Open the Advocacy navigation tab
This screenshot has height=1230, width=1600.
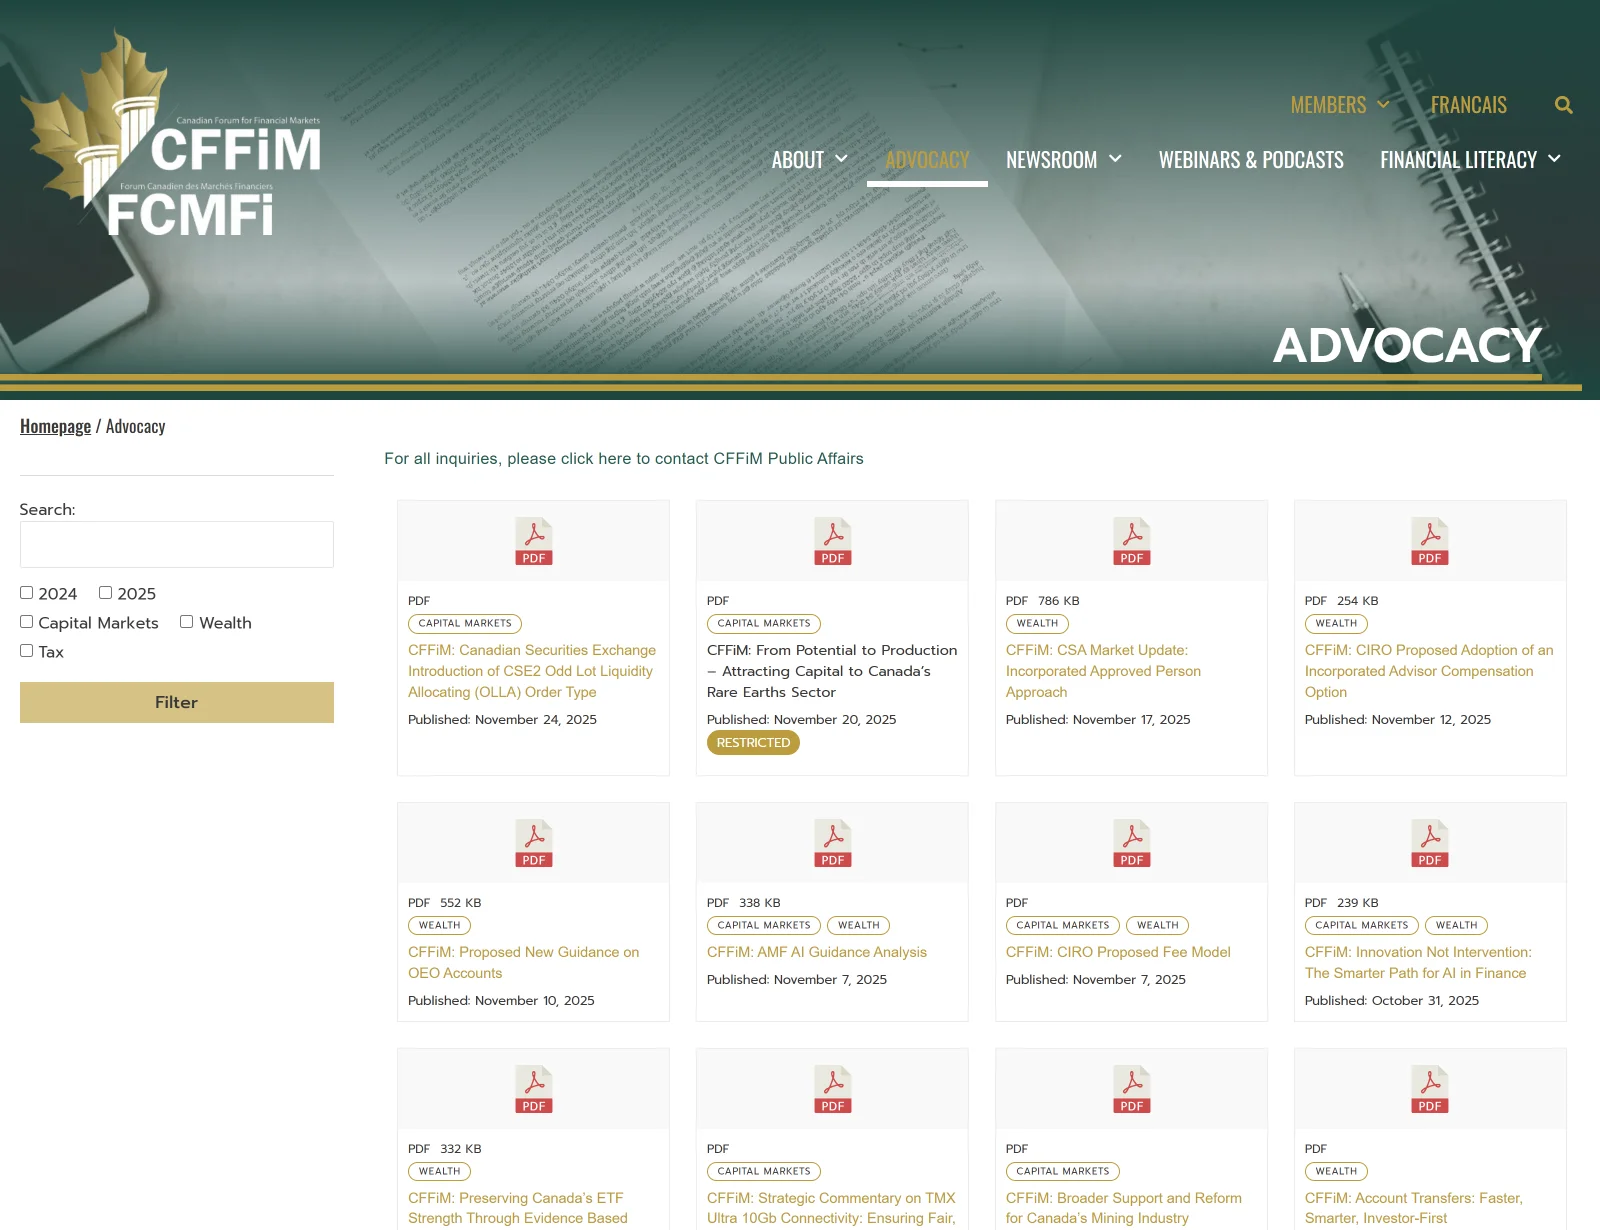927,160
